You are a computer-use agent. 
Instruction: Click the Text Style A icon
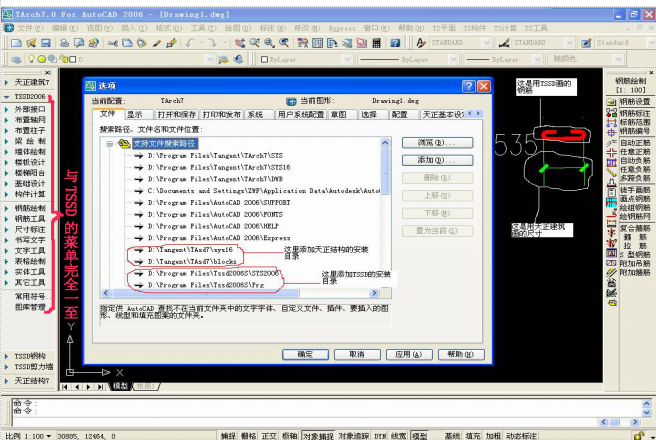pyautogui.click(x=420, y=43)
